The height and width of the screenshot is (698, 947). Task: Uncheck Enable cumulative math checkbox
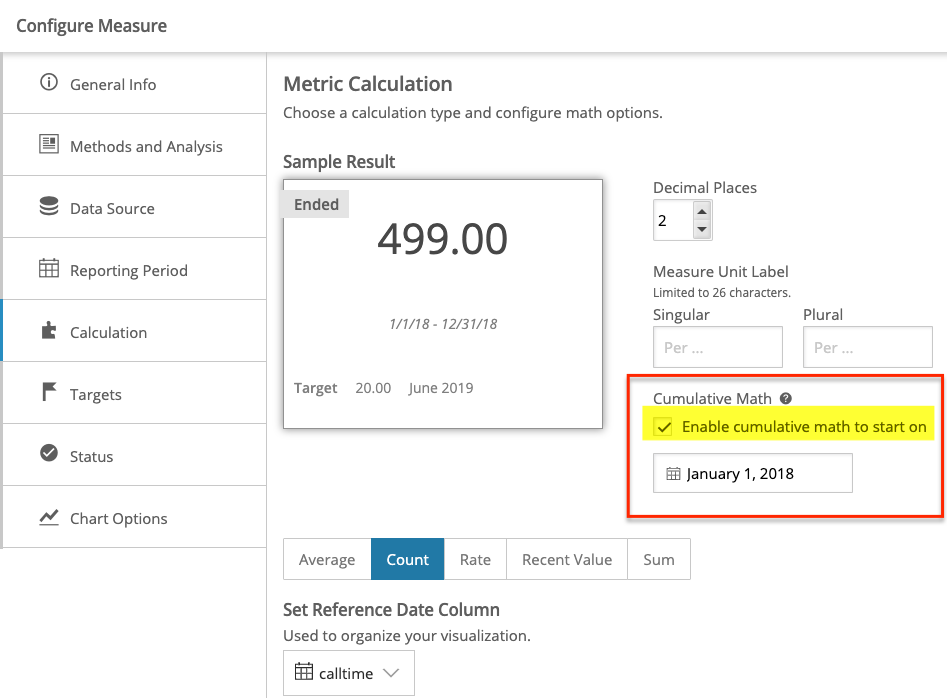[x=664, y=427]
